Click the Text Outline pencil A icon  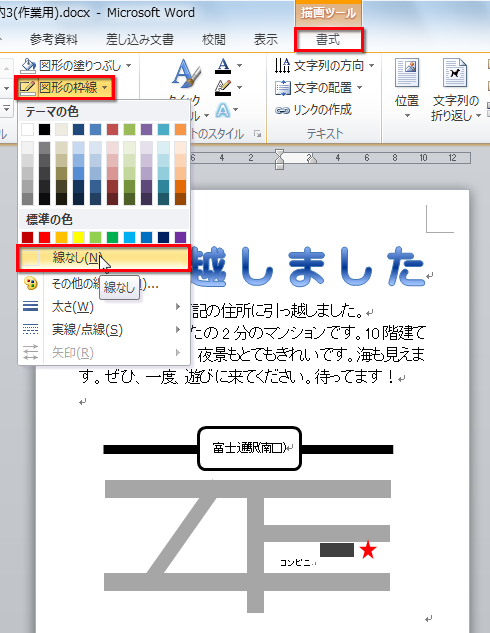tap(223, 88)
